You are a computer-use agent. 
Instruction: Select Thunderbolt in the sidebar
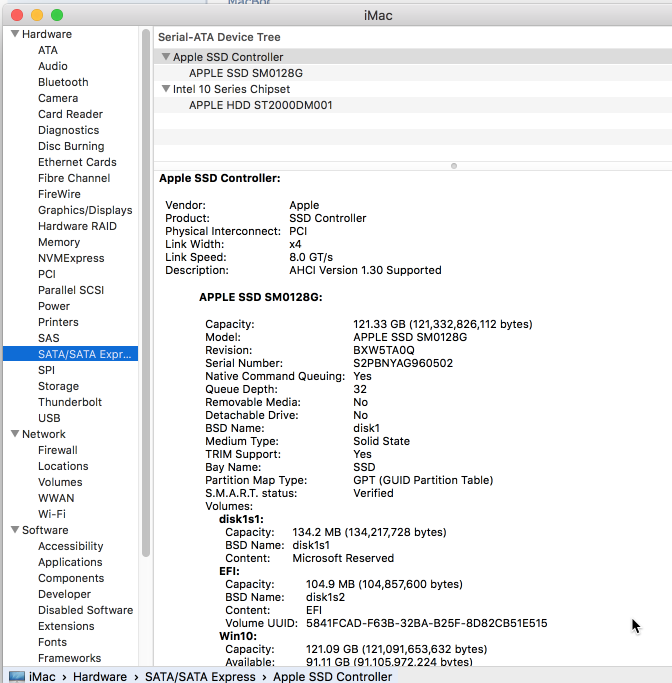pyautogui.click(x=70, y=402)
